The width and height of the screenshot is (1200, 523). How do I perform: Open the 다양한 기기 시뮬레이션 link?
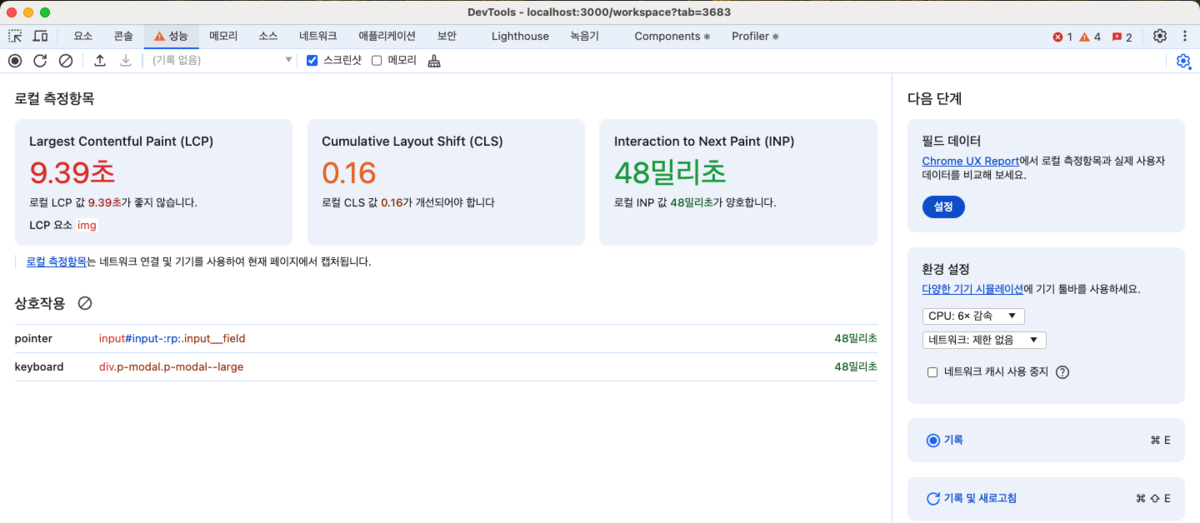coord(972,289)
